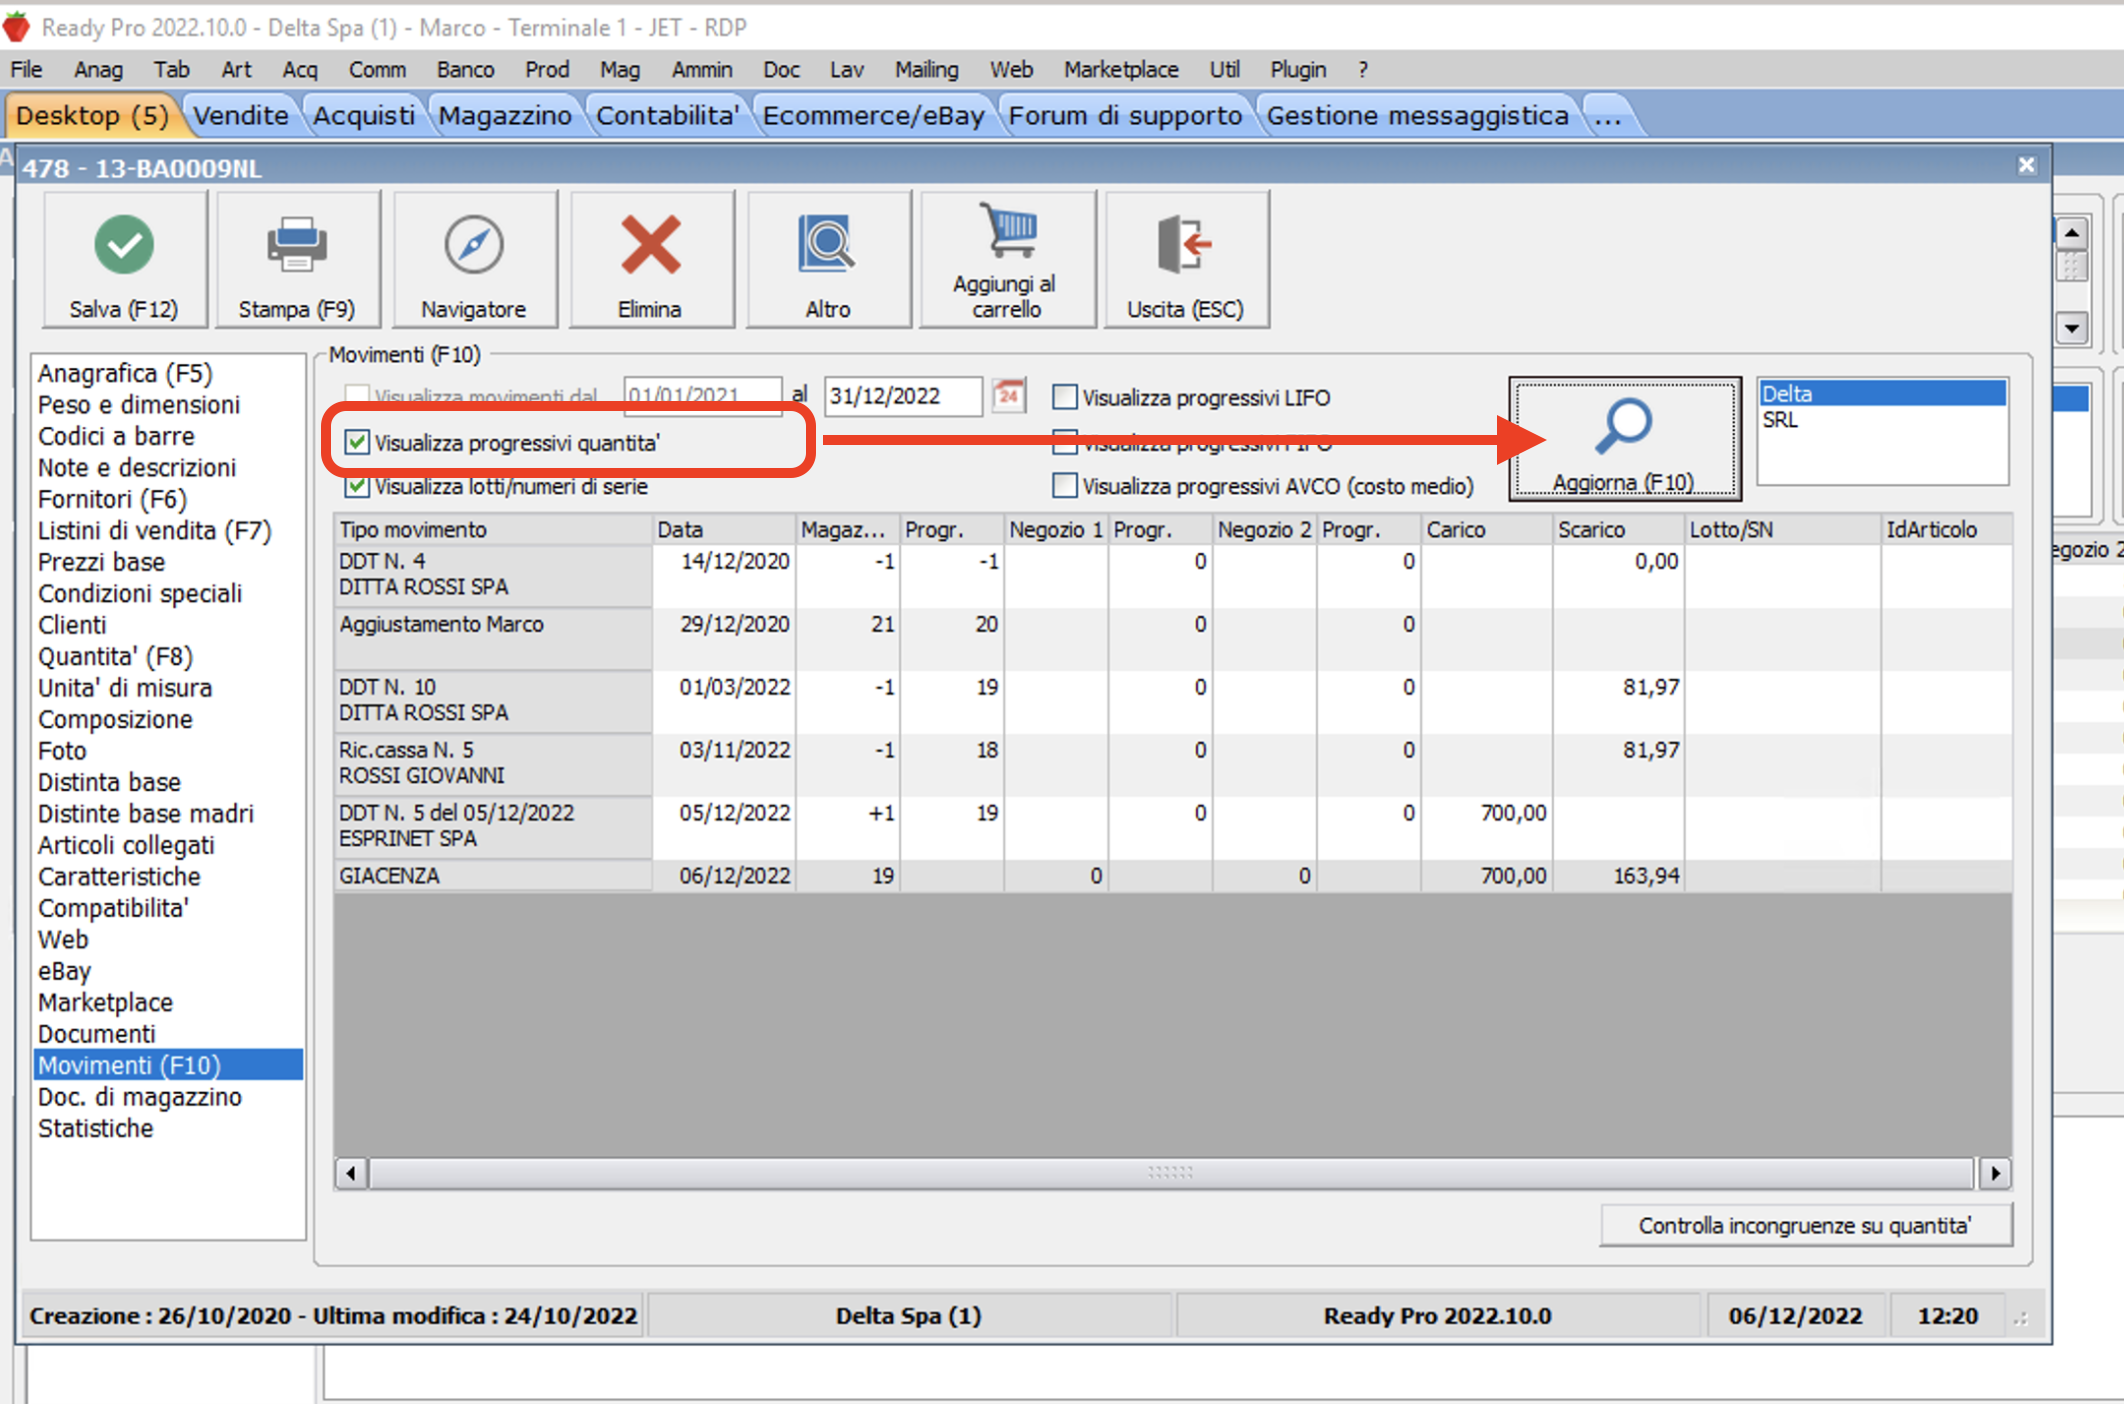
Task: Show more tabs with the ... tab
Action: pos(1608,116)
